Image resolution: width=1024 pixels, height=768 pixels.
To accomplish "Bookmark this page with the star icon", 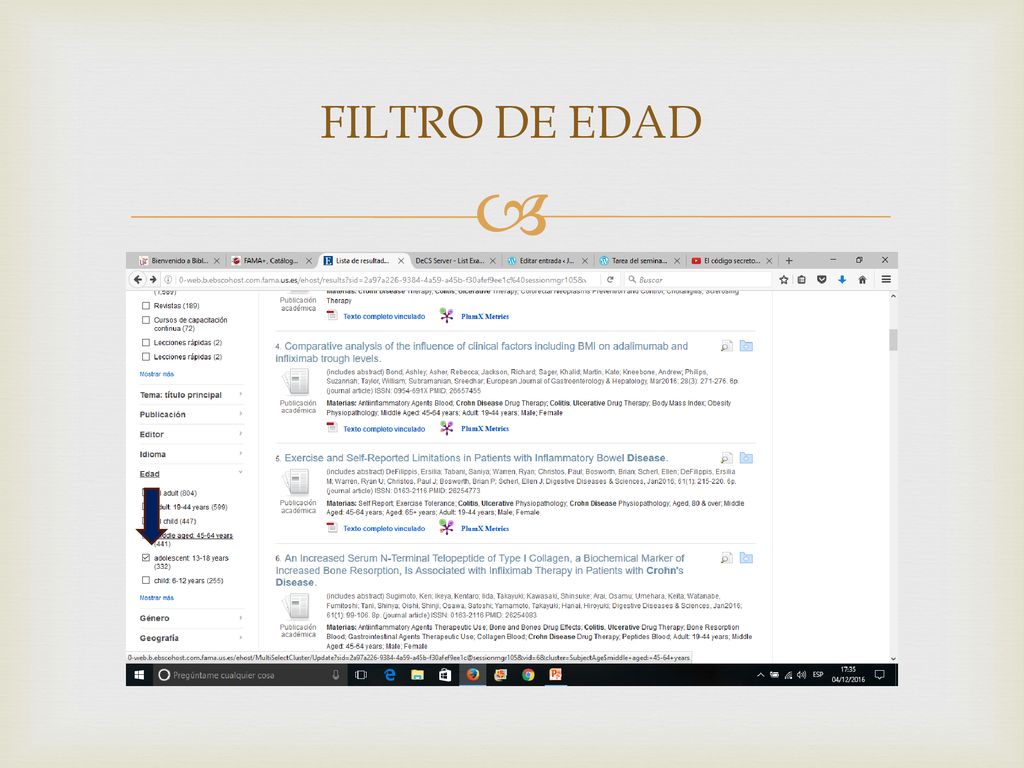I will (784, 280).
